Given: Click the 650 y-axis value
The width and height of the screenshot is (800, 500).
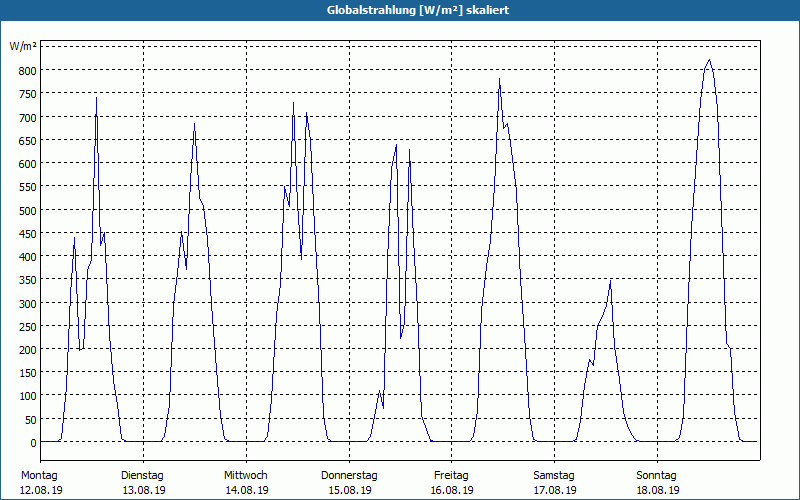Looking at the screenshot, I should tap(28, 140).
